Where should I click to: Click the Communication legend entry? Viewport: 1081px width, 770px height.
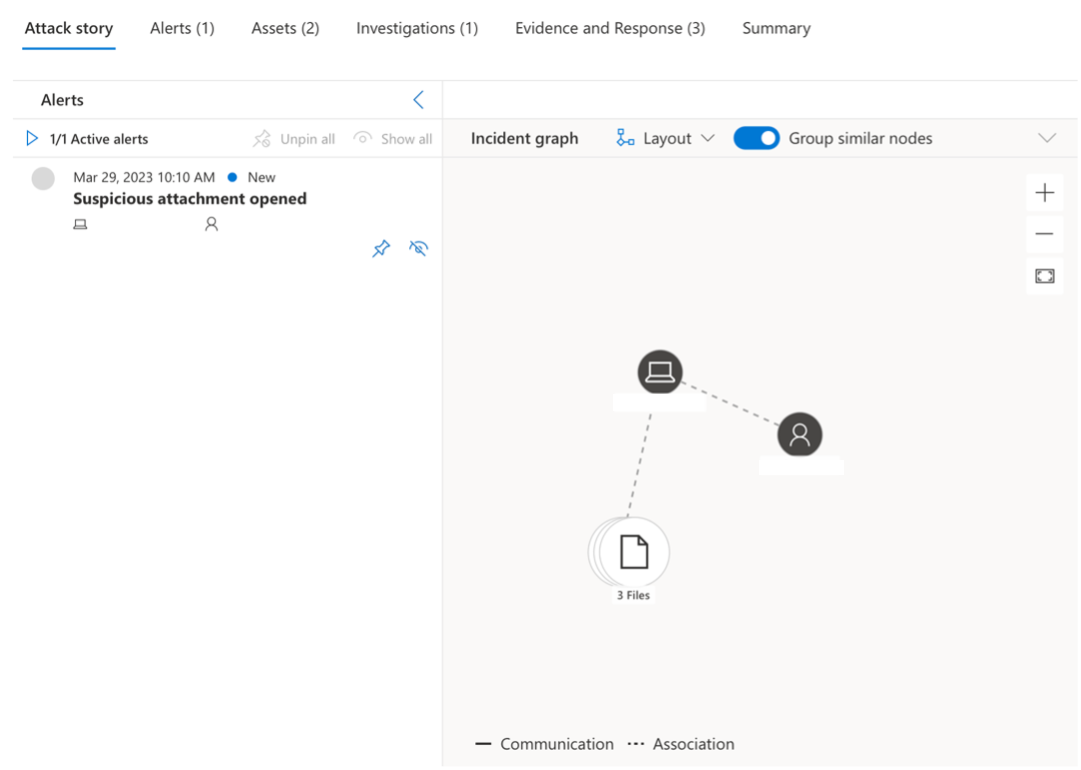544,744
